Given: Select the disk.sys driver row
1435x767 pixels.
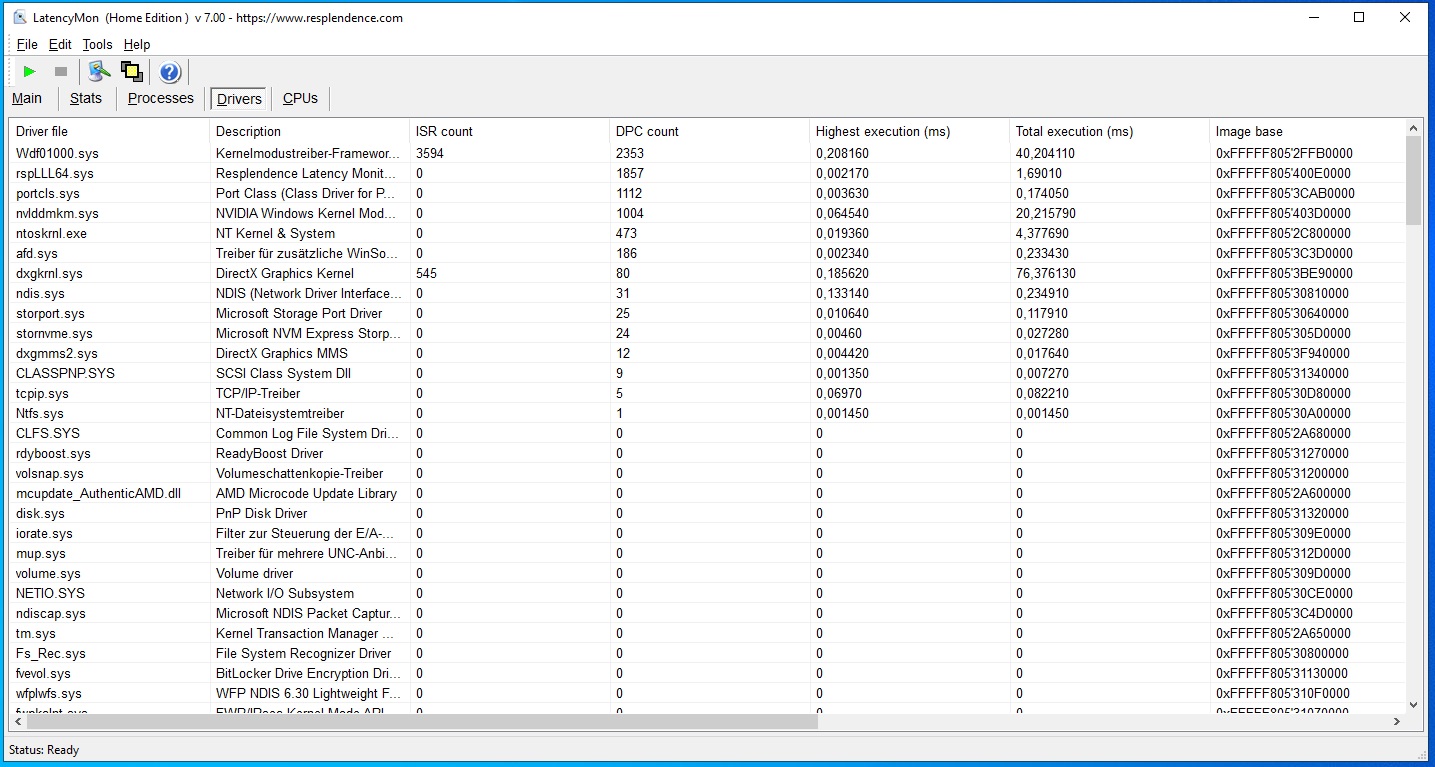Looking at the screenshot, I should tap(707, 513).
